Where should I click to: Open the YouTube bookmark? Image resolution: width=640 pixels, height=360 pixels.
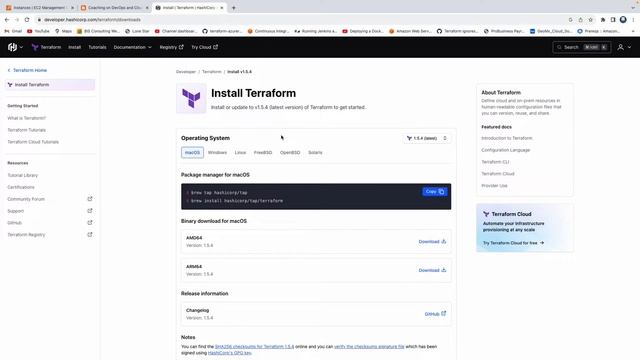coord(38,31)
